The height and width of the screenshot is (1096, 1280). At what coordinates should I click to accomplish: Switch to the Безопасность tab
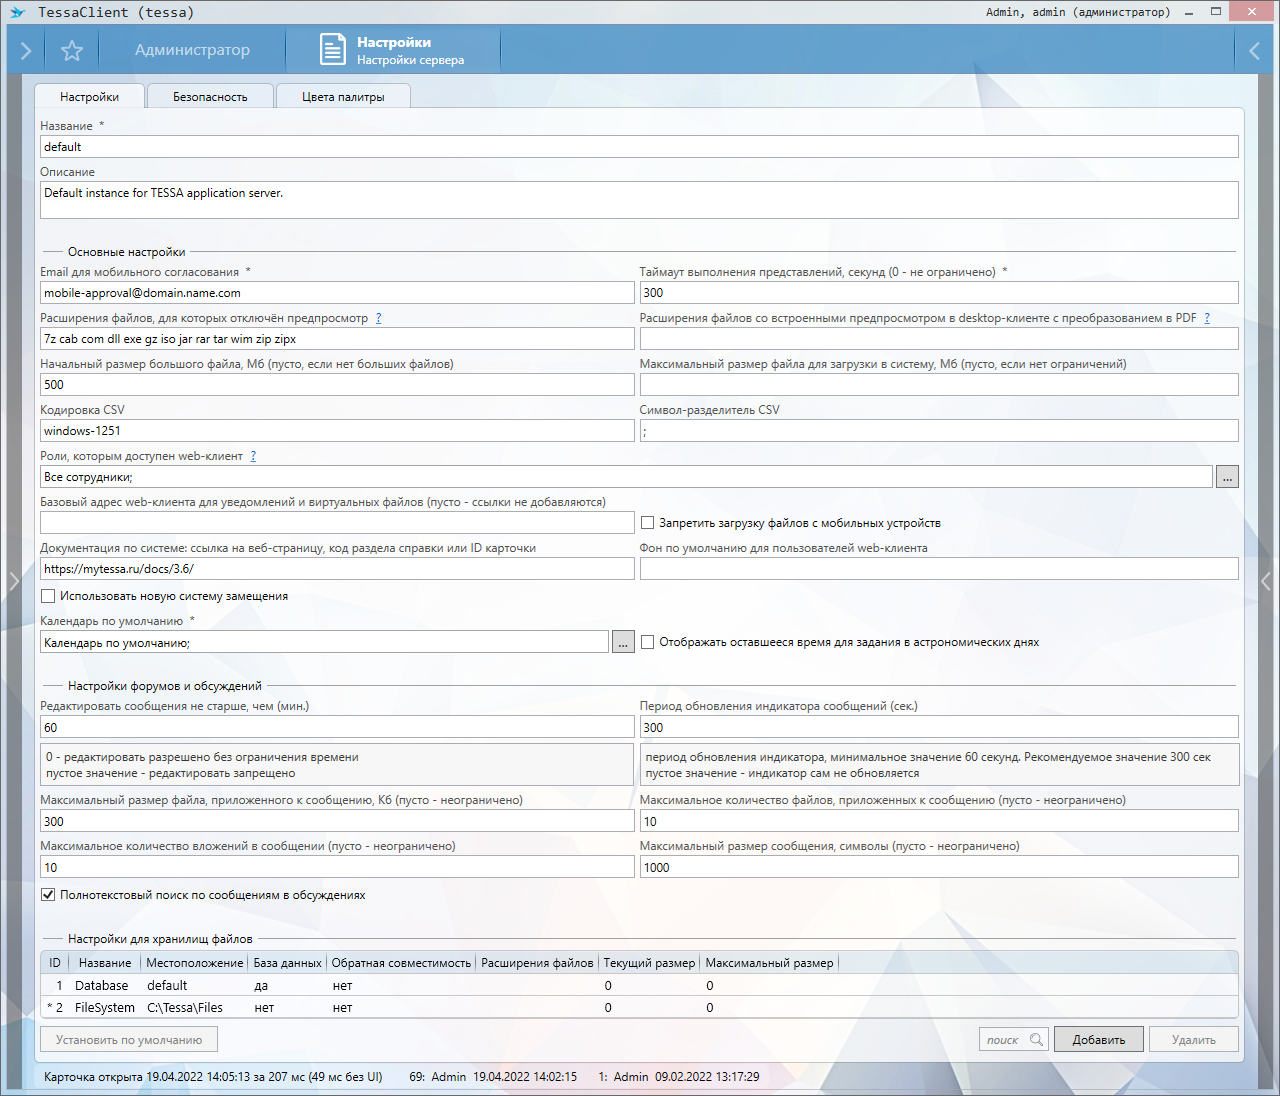[210, 97]
